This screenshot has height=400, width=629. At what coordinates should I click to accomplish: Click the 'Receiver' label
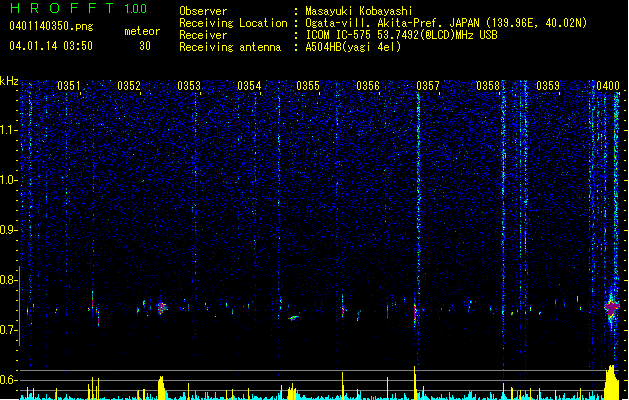click(203, 35)
